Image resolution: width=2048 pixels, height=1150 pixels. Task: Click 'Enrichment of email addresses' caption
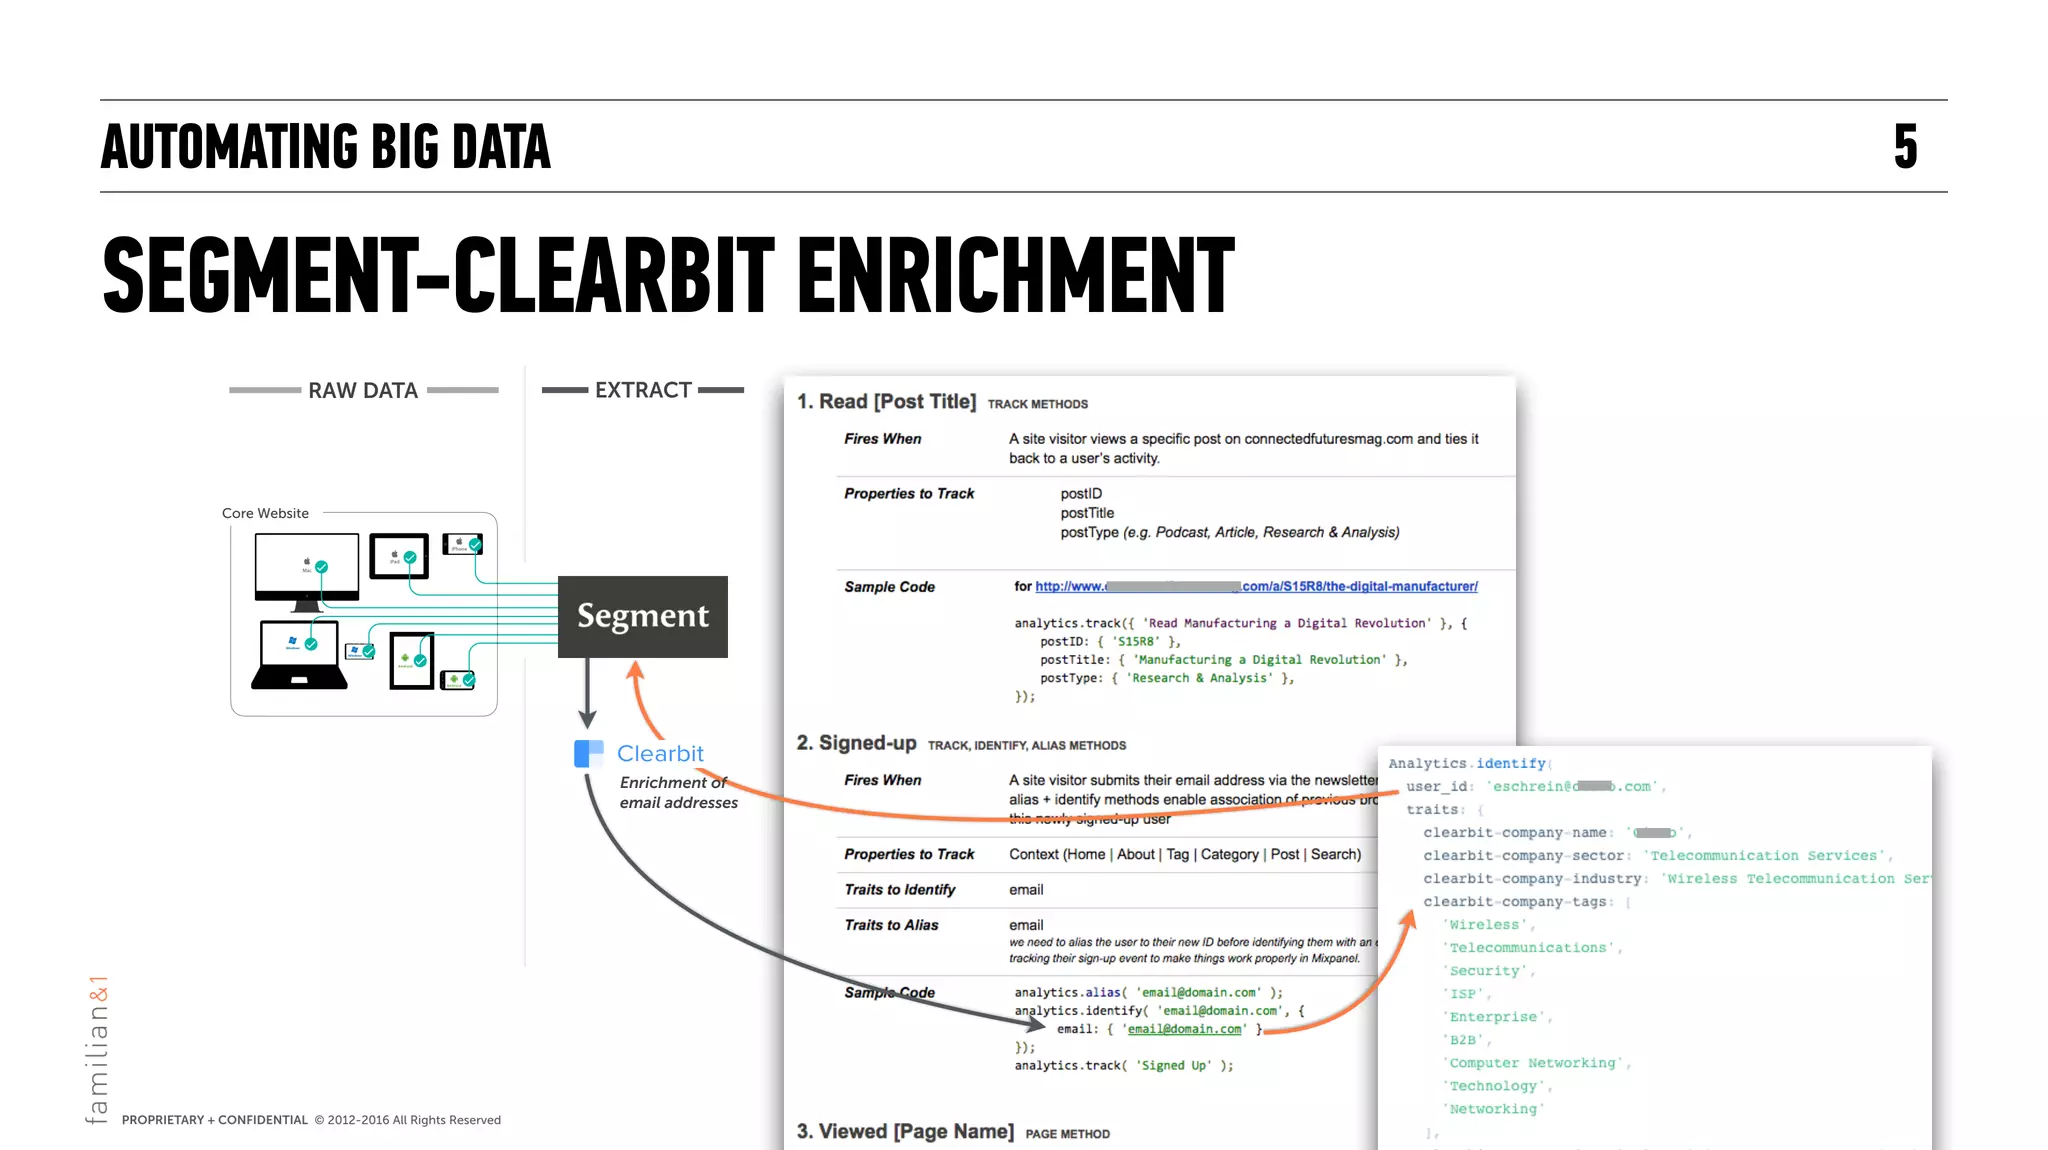click(678, 793)
